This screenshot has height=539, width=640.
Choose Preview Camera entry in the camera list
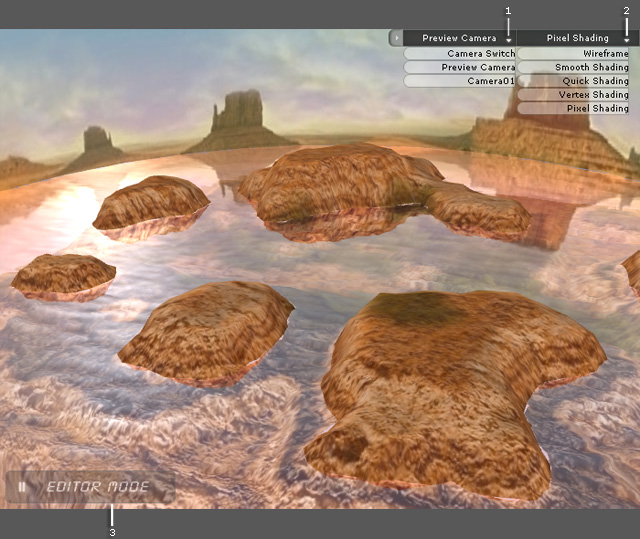click(461, 67)
